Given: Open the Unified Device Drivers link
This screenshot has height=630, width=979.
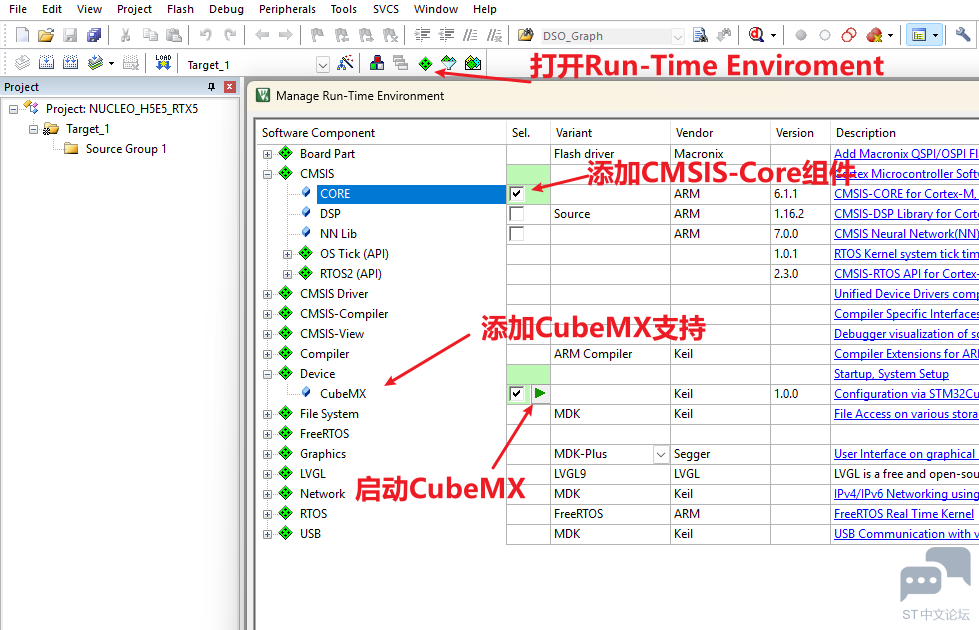Looking at the screenshot, I should (906, 293).
